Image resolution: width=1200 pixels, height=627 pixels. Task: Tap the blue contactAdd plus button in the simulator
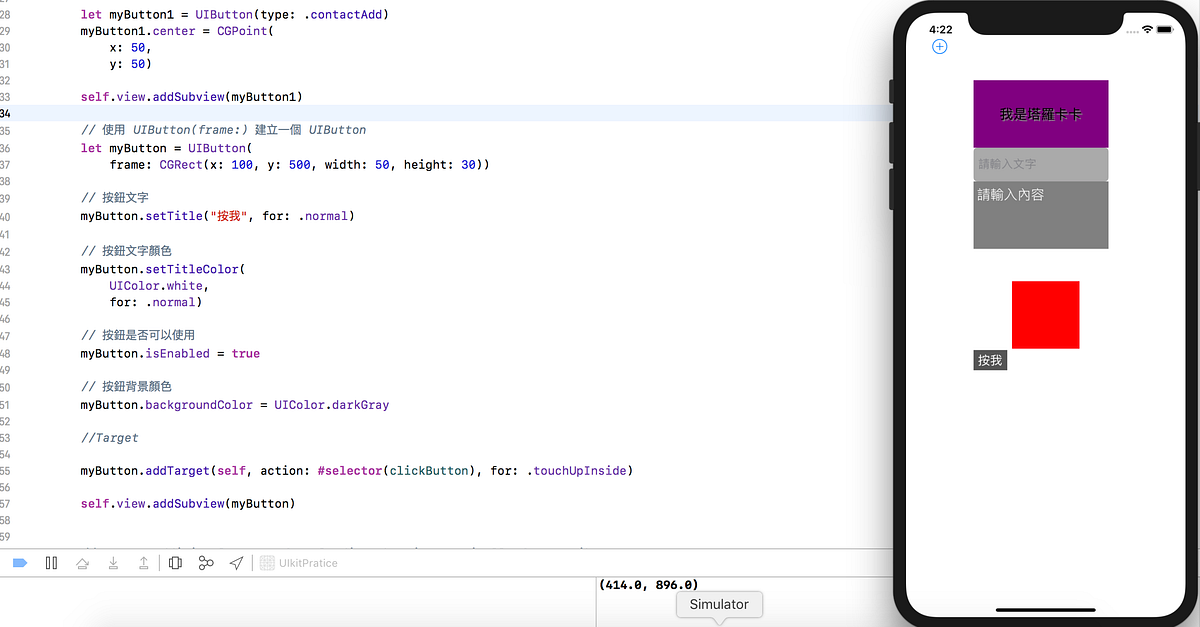[939, 46]
